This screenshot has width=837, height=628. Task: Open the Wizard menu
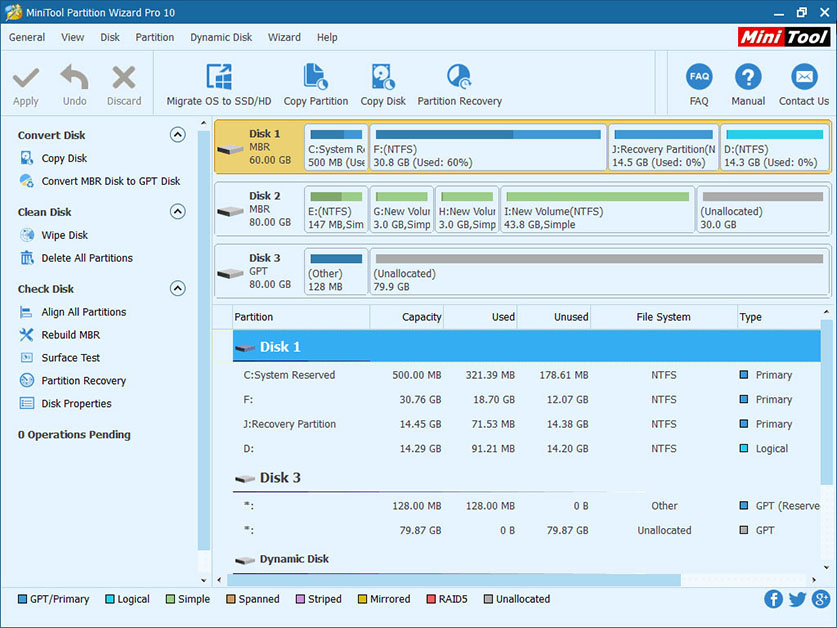(284, 37)
